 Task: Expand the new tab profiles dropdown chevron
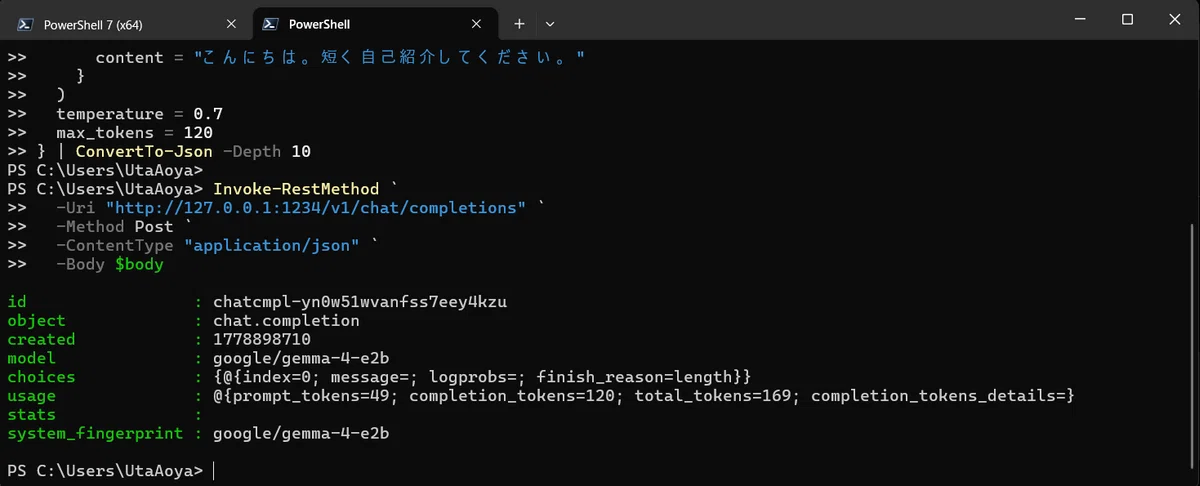click(x=550, y=23)
